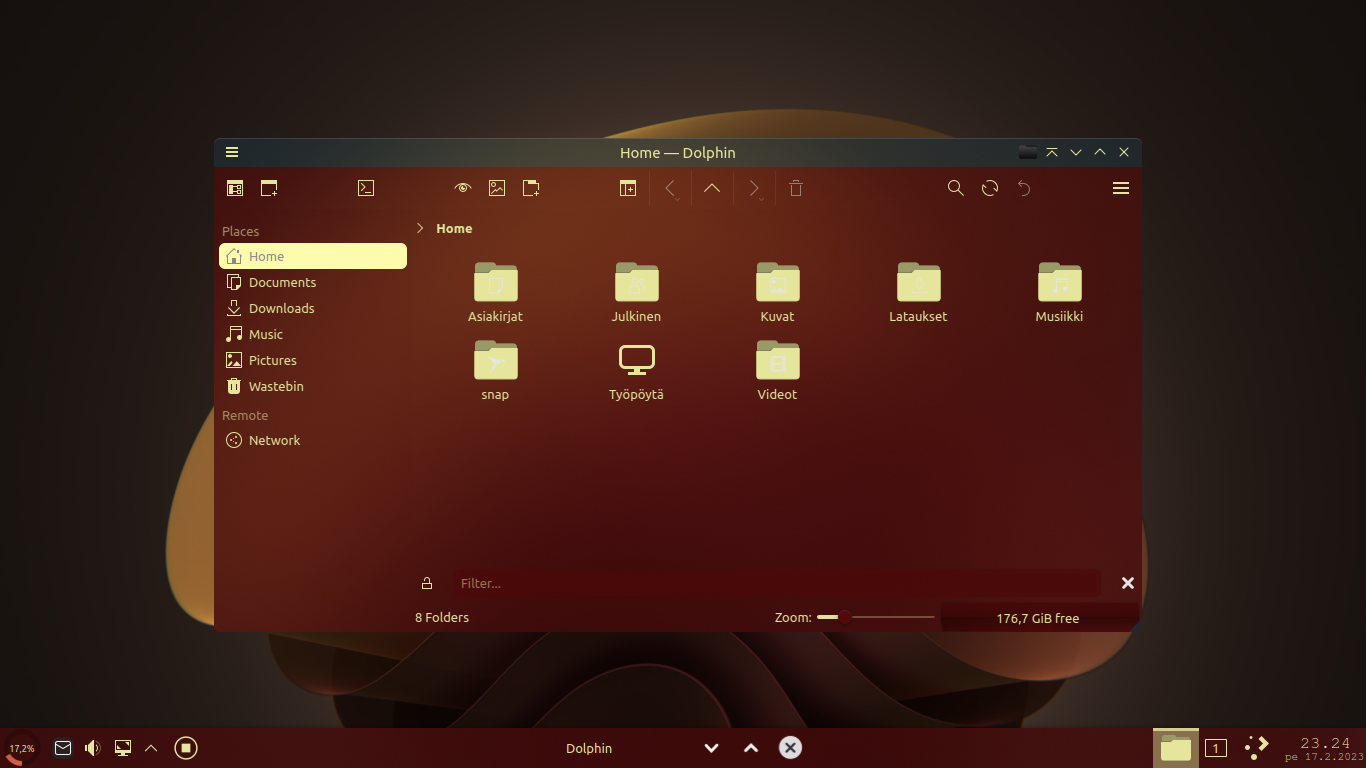Open the Dolphin hamburger menu
This screenshot has width=1366, height=768.
[1121, 188]
